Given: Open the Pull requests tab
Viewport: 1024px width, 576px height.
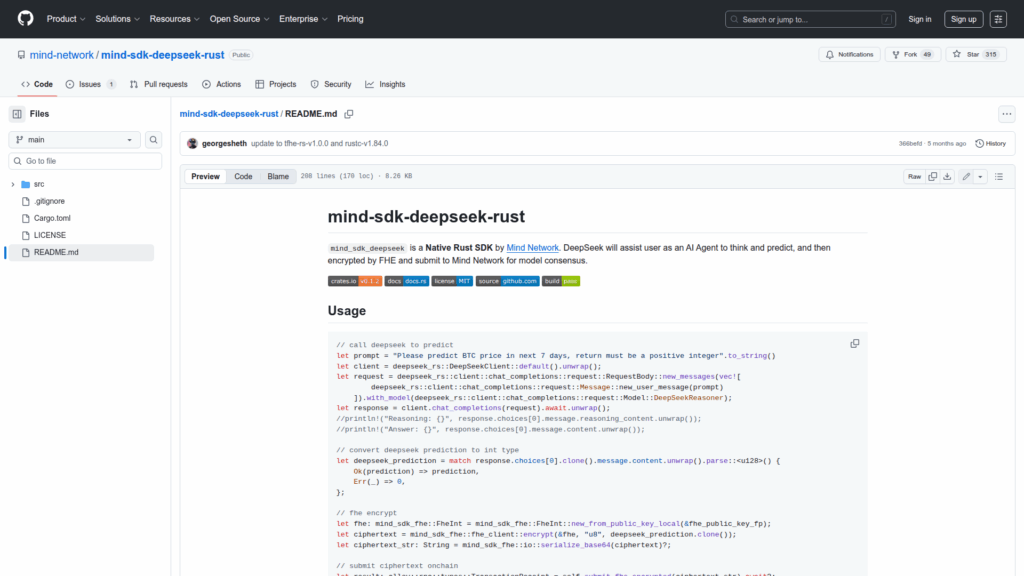Looking at the screenshot, I should [158, 84].
